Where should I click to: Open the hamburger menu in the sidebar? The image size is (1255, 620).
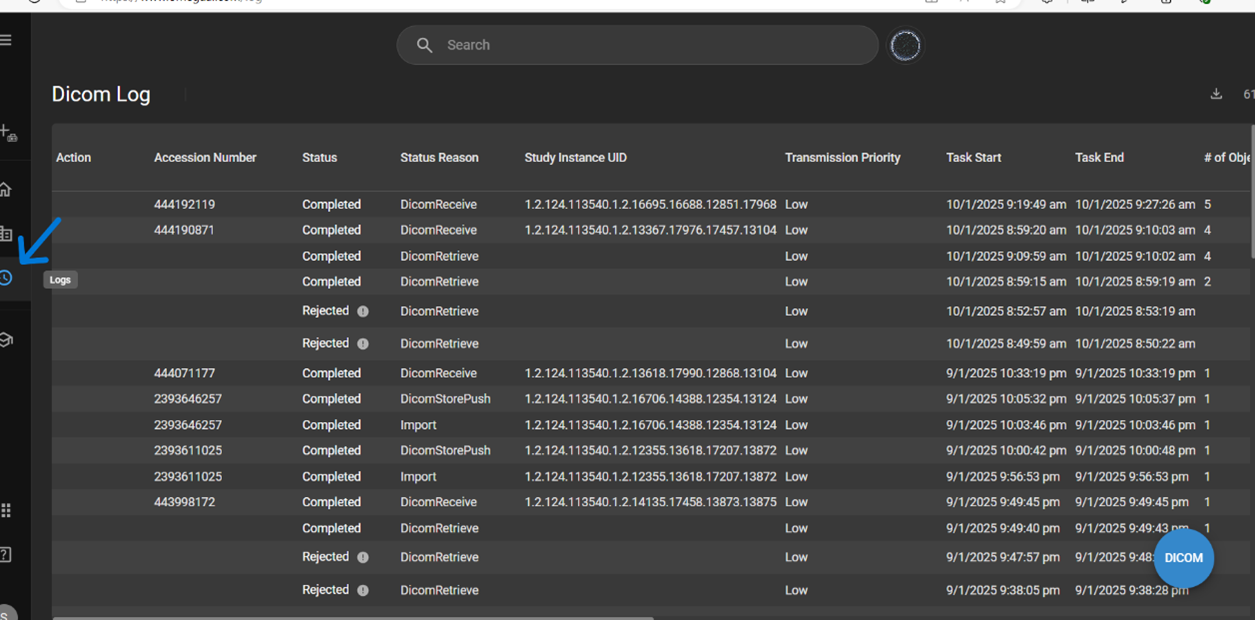[6, 40]
